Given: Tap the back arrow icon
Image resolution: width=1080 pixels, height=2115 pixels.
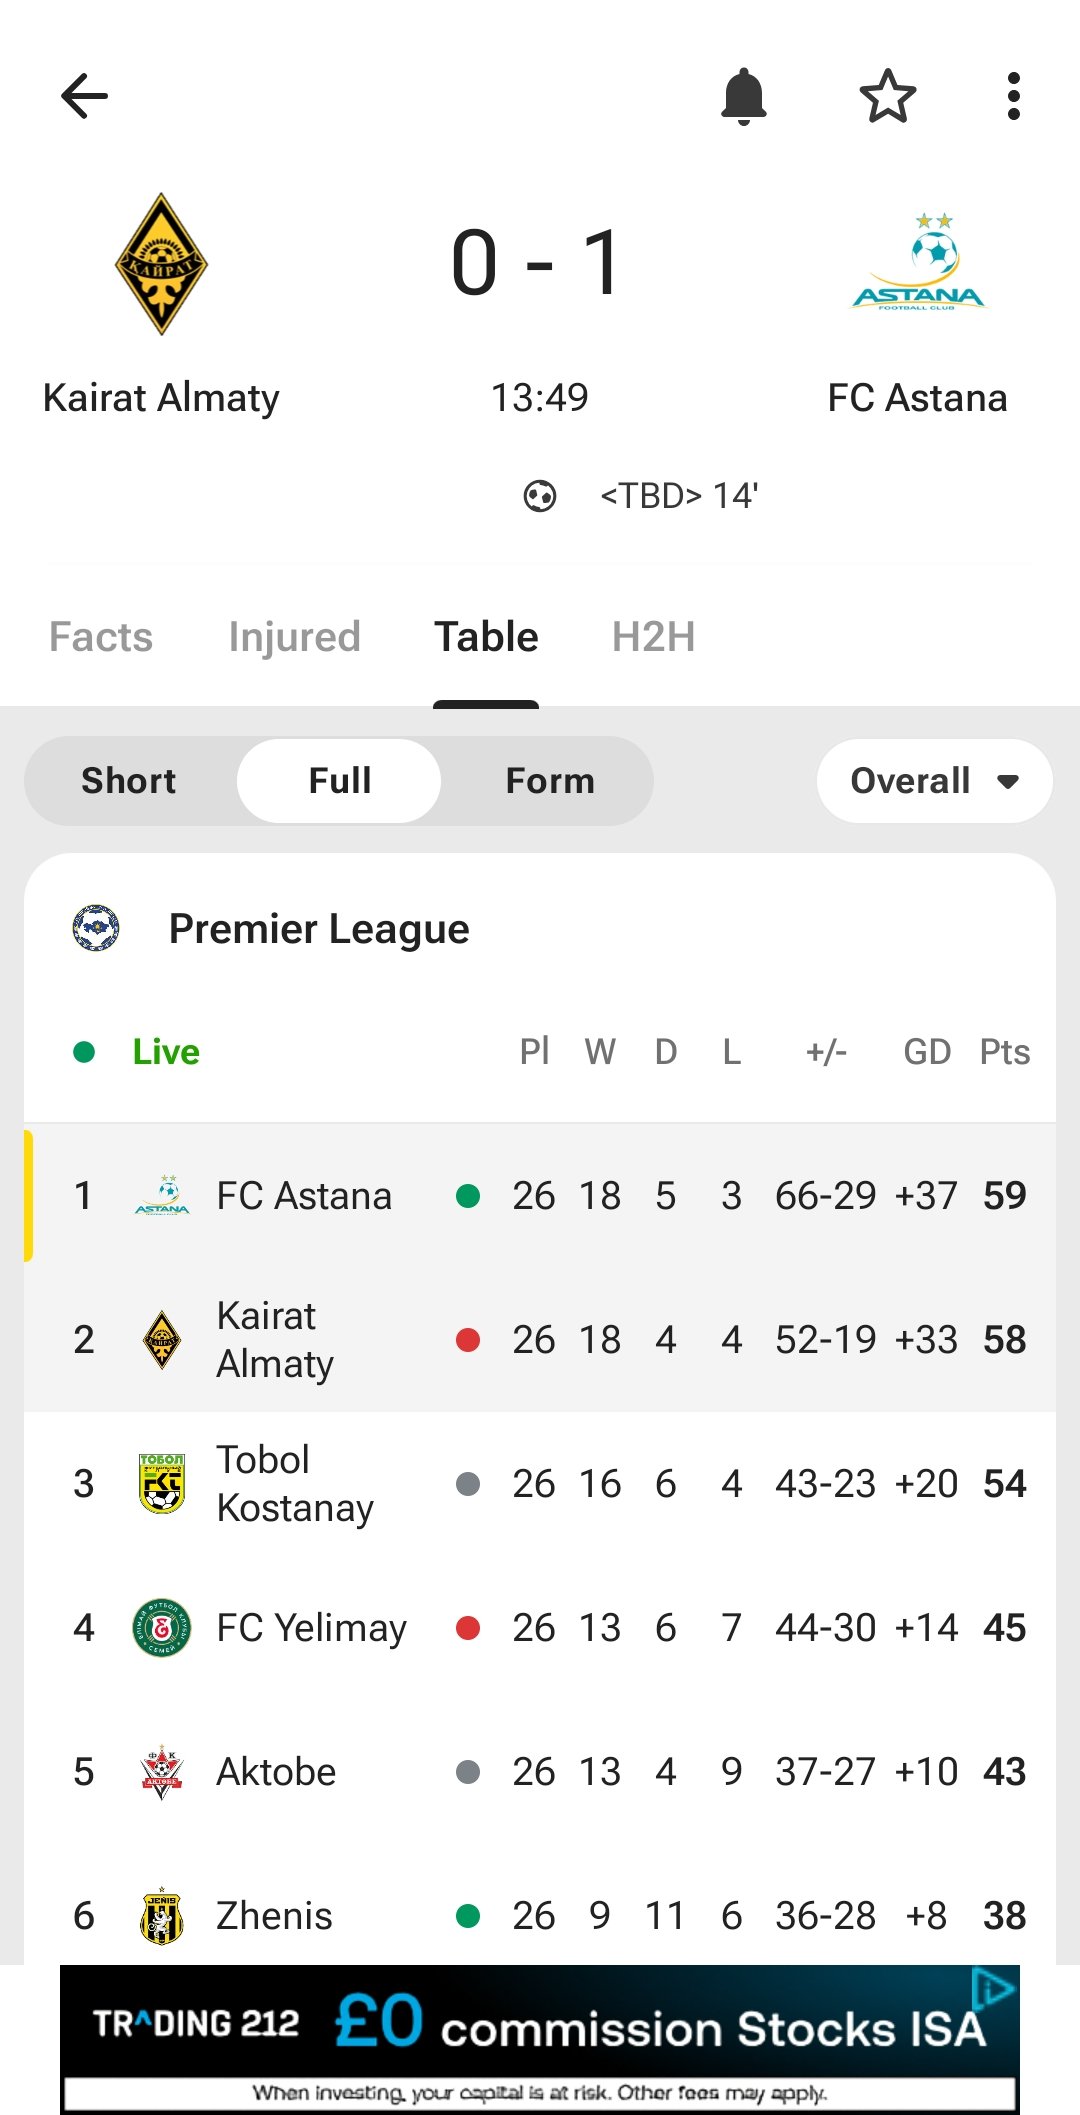Looking at the screenshot, I should click(x=84, y=97).
